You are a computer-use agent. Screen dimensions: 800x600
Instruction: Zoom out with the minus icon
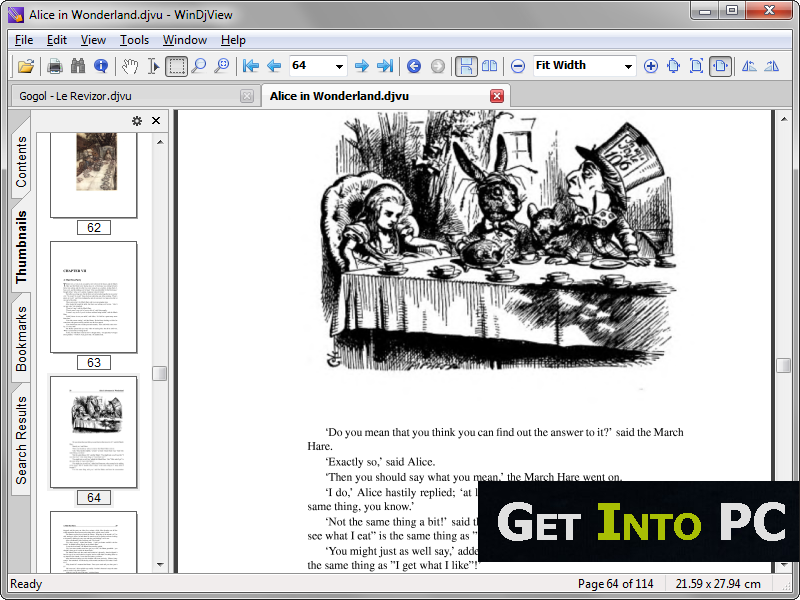tap(517, 66)
